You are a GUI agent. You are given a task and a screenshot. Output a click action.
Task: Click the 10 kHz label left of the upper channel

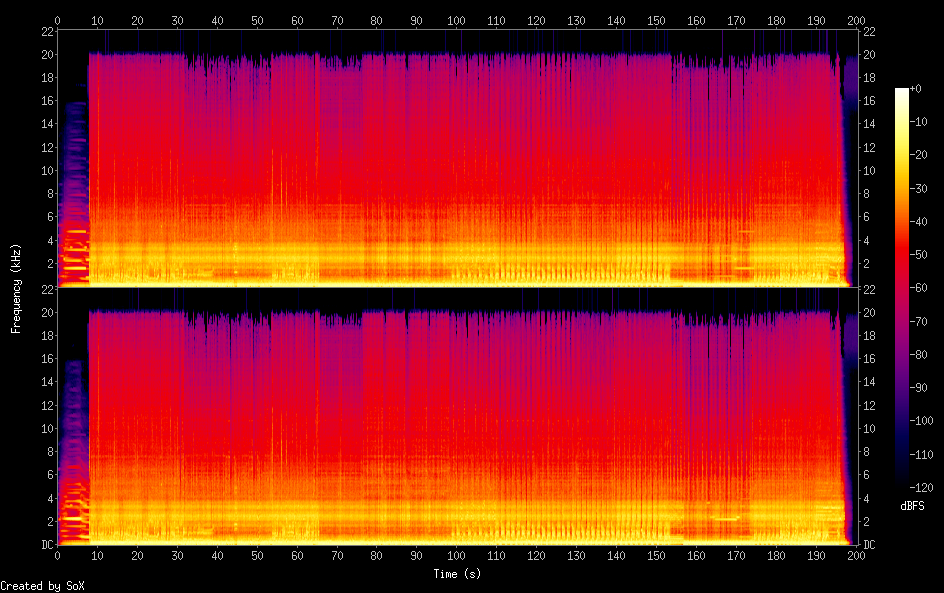45,170
